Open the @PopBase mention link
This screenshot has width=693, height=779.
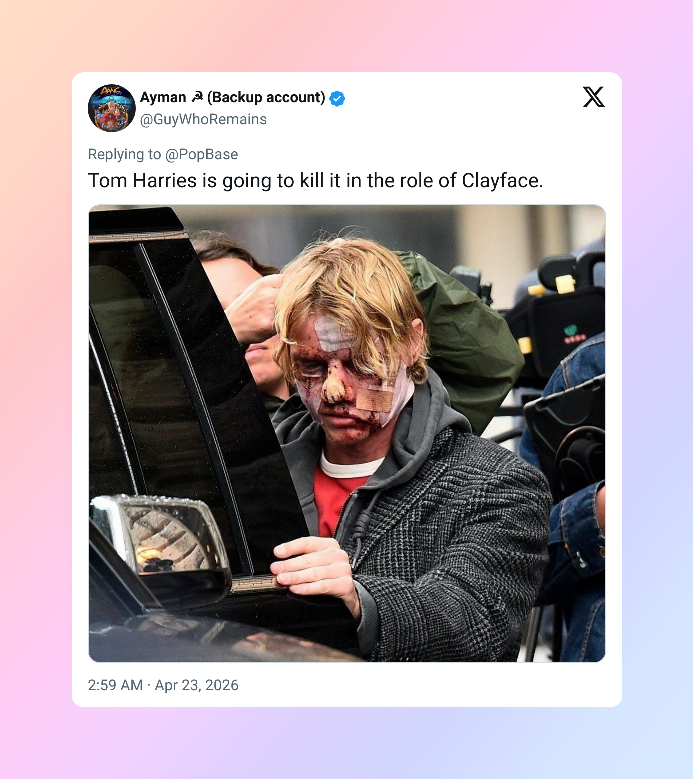pyautogui.click(x=202, y=155)
